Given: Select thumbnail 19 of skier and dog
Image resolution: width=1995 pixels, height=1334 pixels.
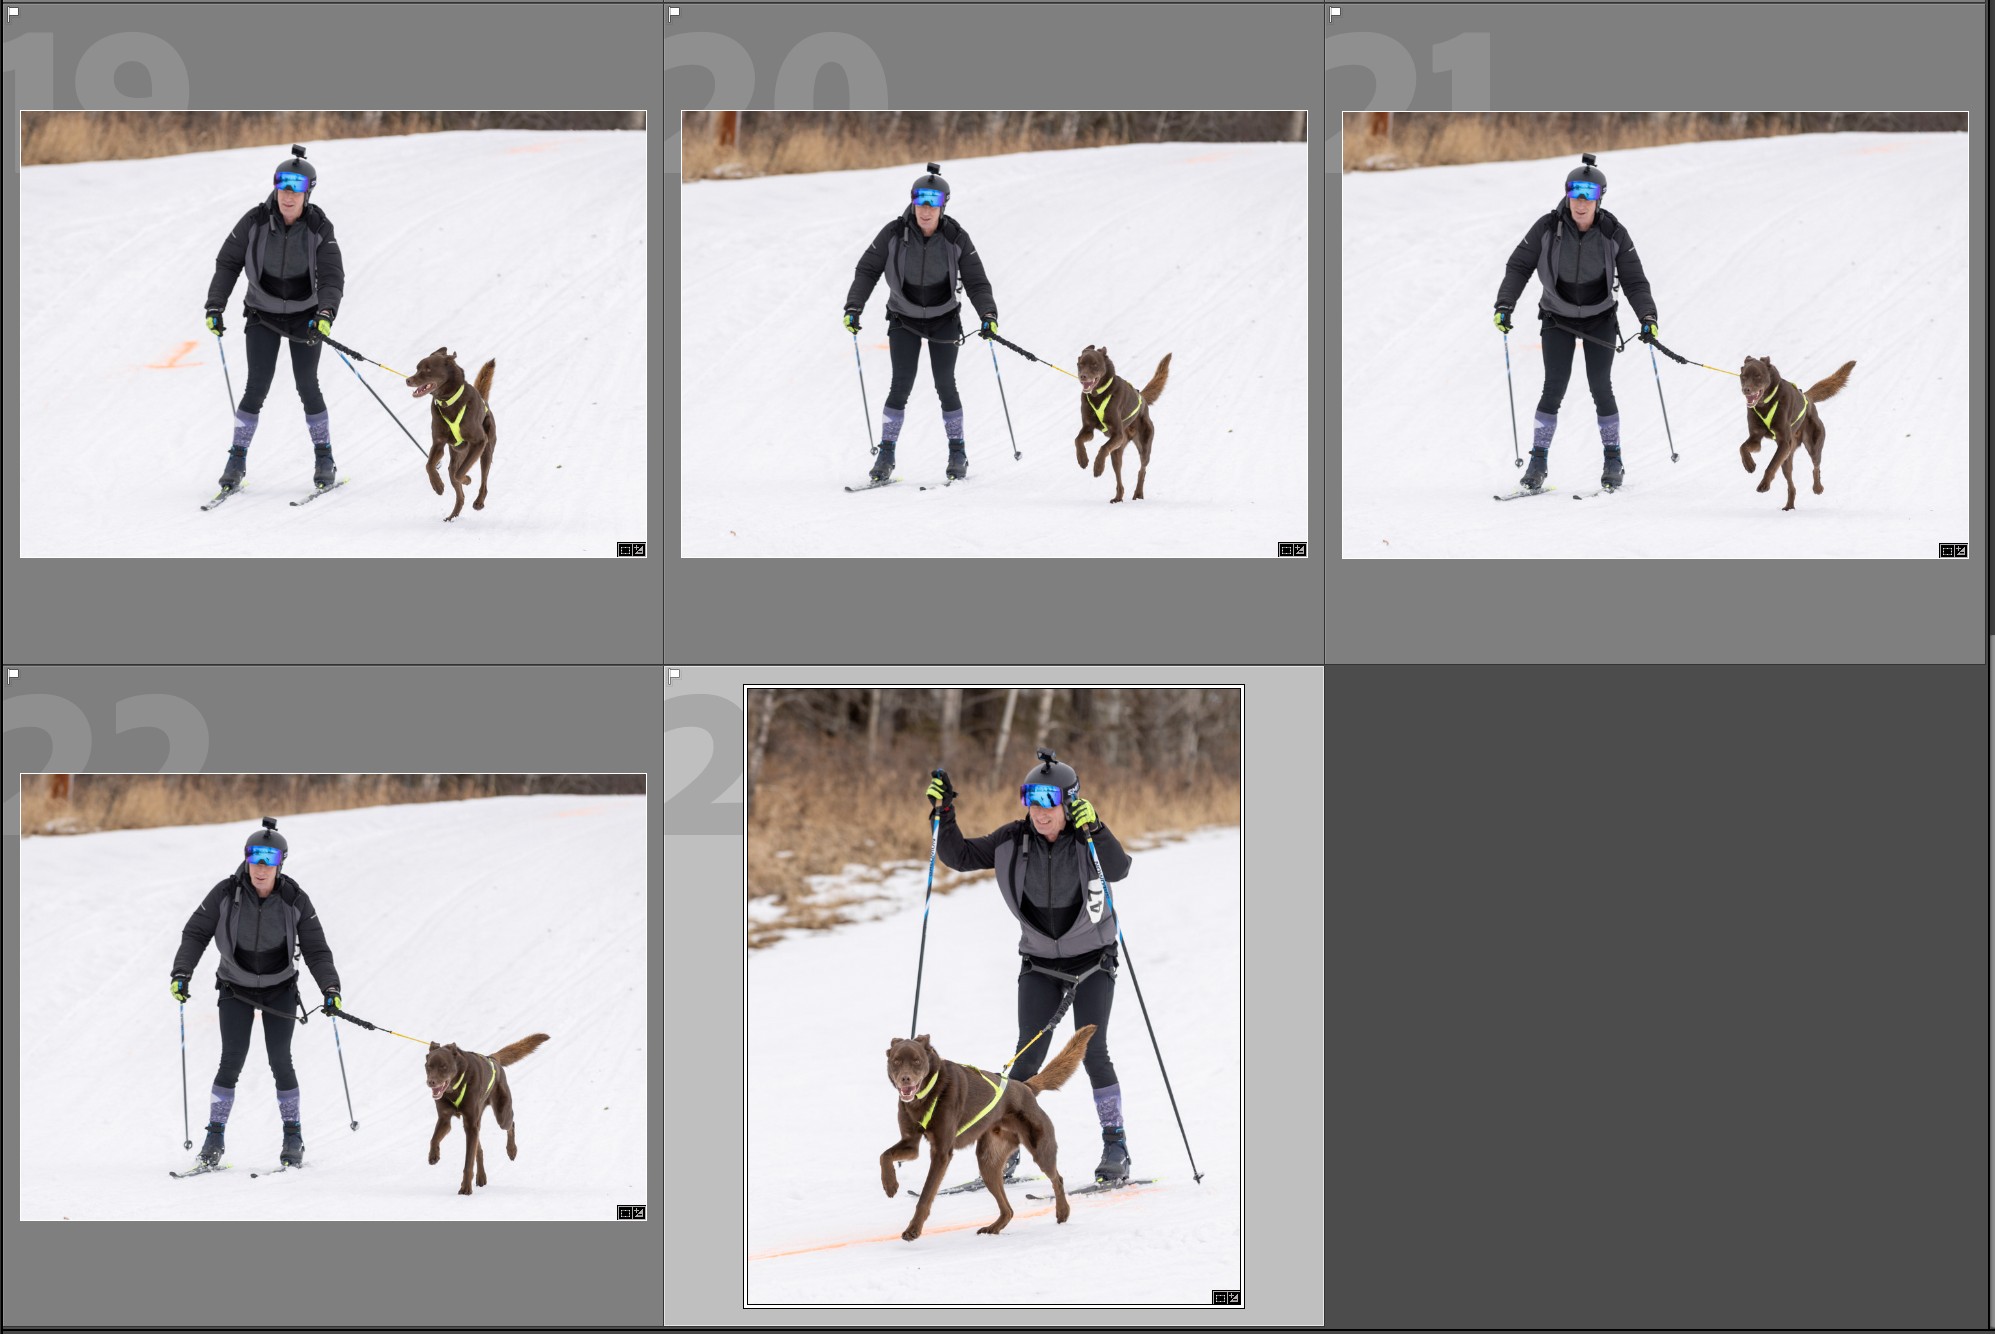Looking at the screenshot, I should click(x=333, y=334).
